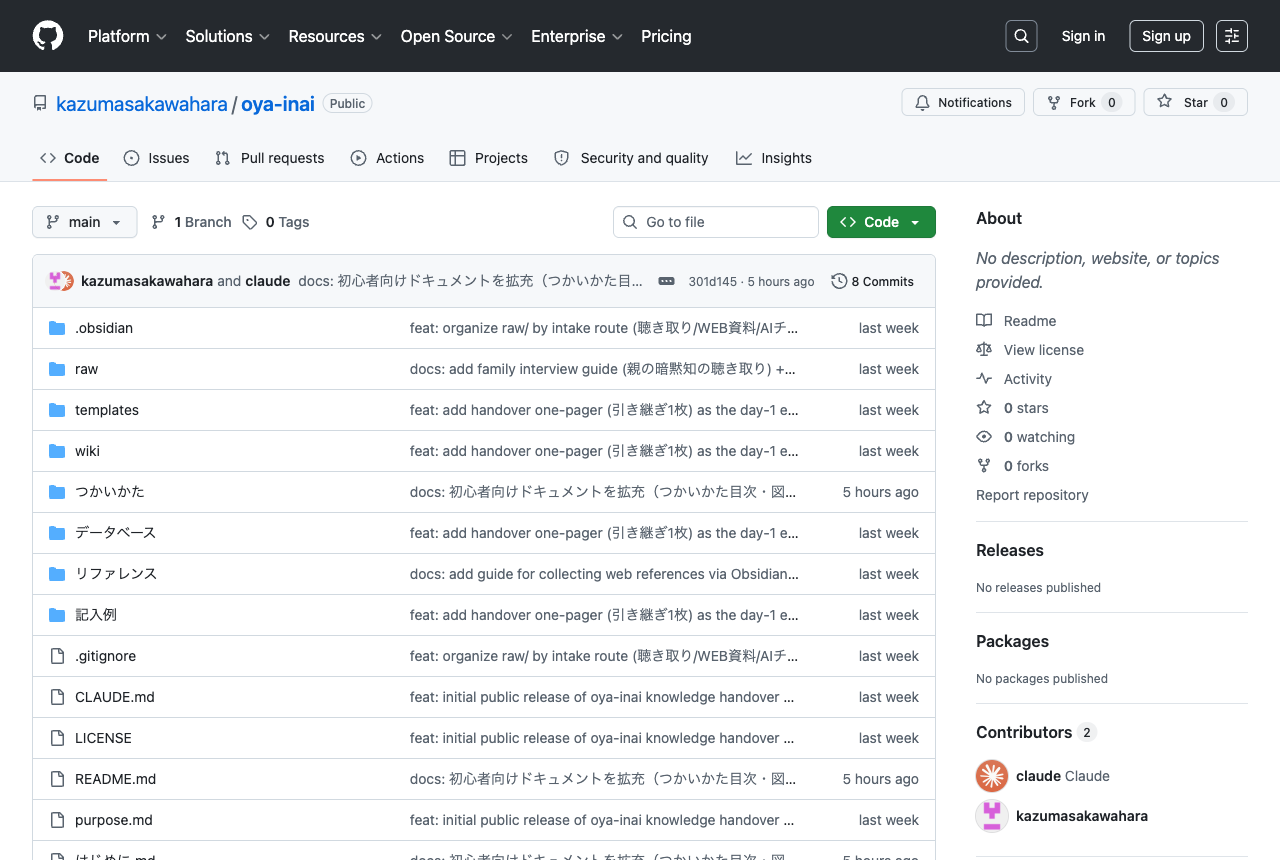Expand the Enterprise menu

(577, 36)
